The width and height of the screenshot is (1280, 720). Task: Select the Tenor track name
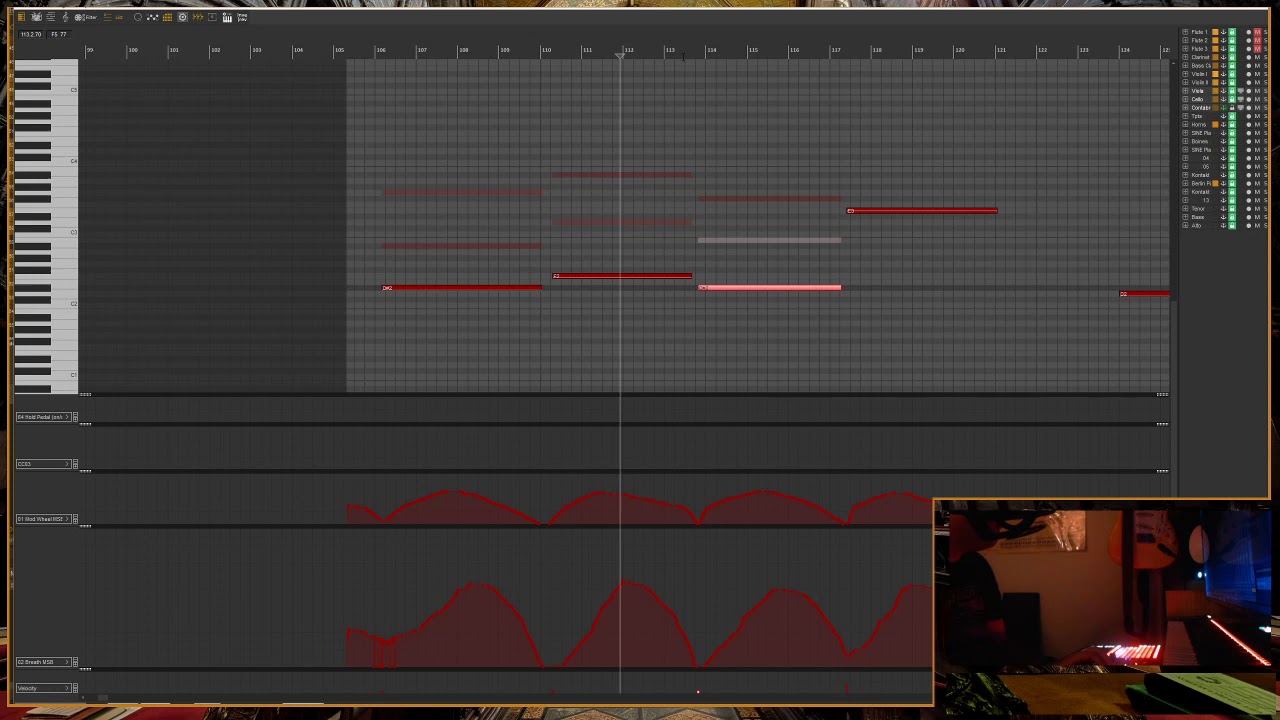(1198, 209)
